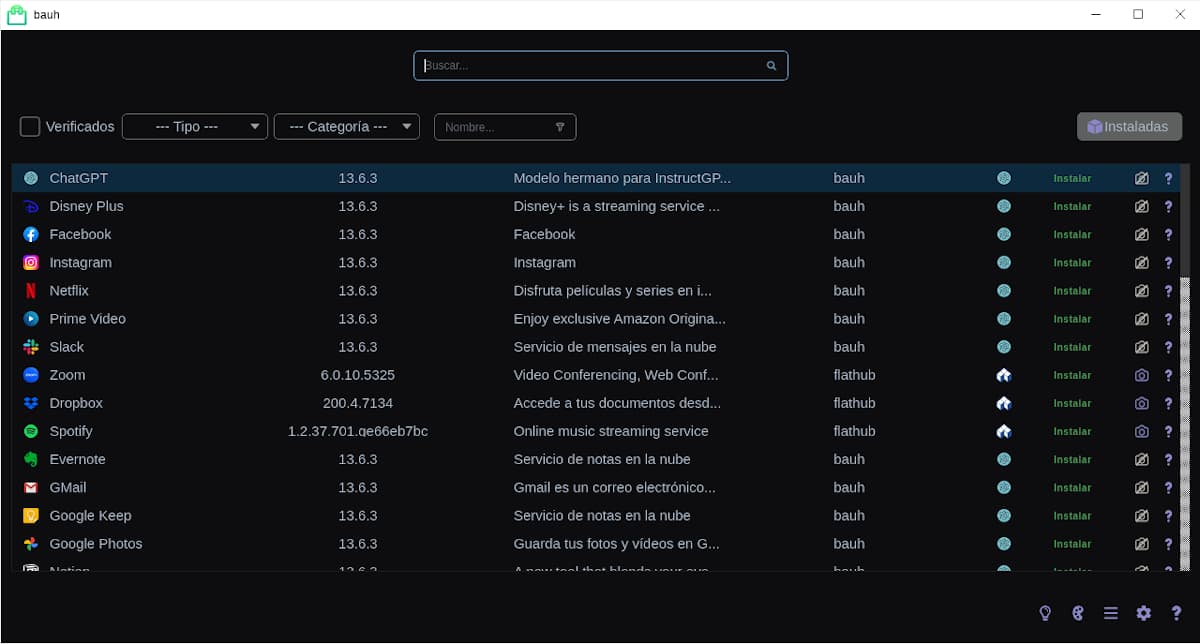This screenshot has width=1200, height=644.
Task: Install Zoom with its Instalar button
Action: [1072, 375]
